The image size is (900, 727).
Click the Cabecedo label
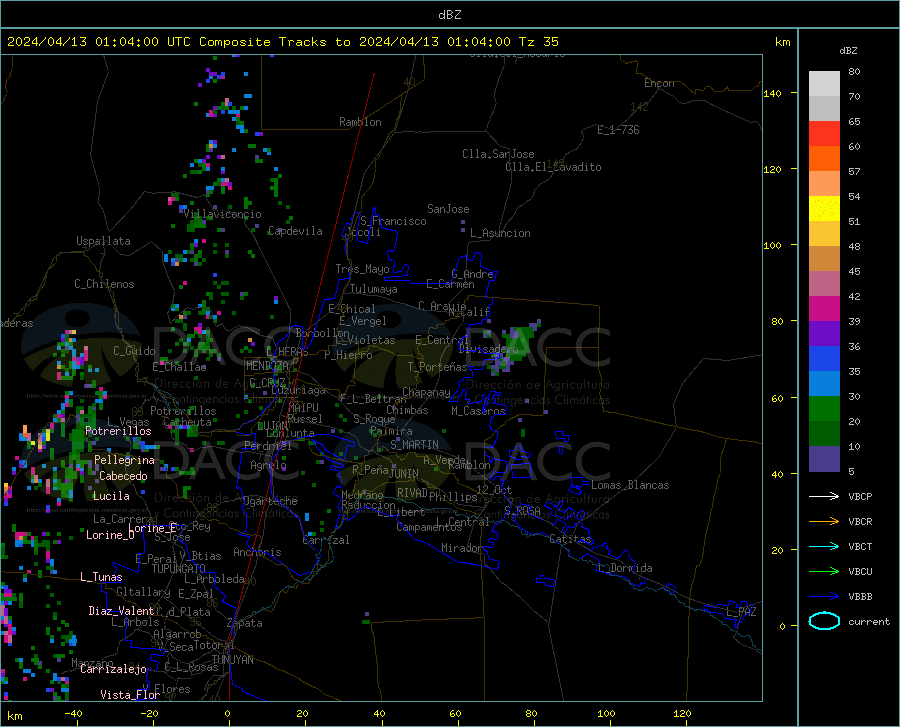tap(123, 476)
